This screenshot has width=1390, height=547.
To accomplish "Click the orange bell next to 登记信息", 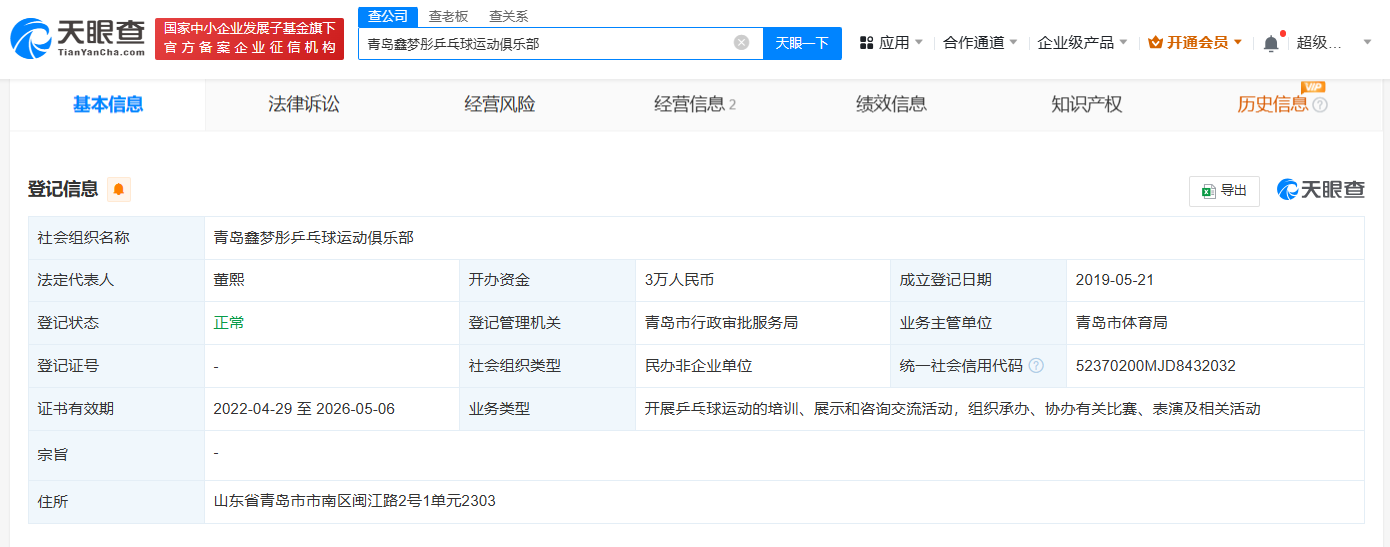I will click(x=119, y=189).
